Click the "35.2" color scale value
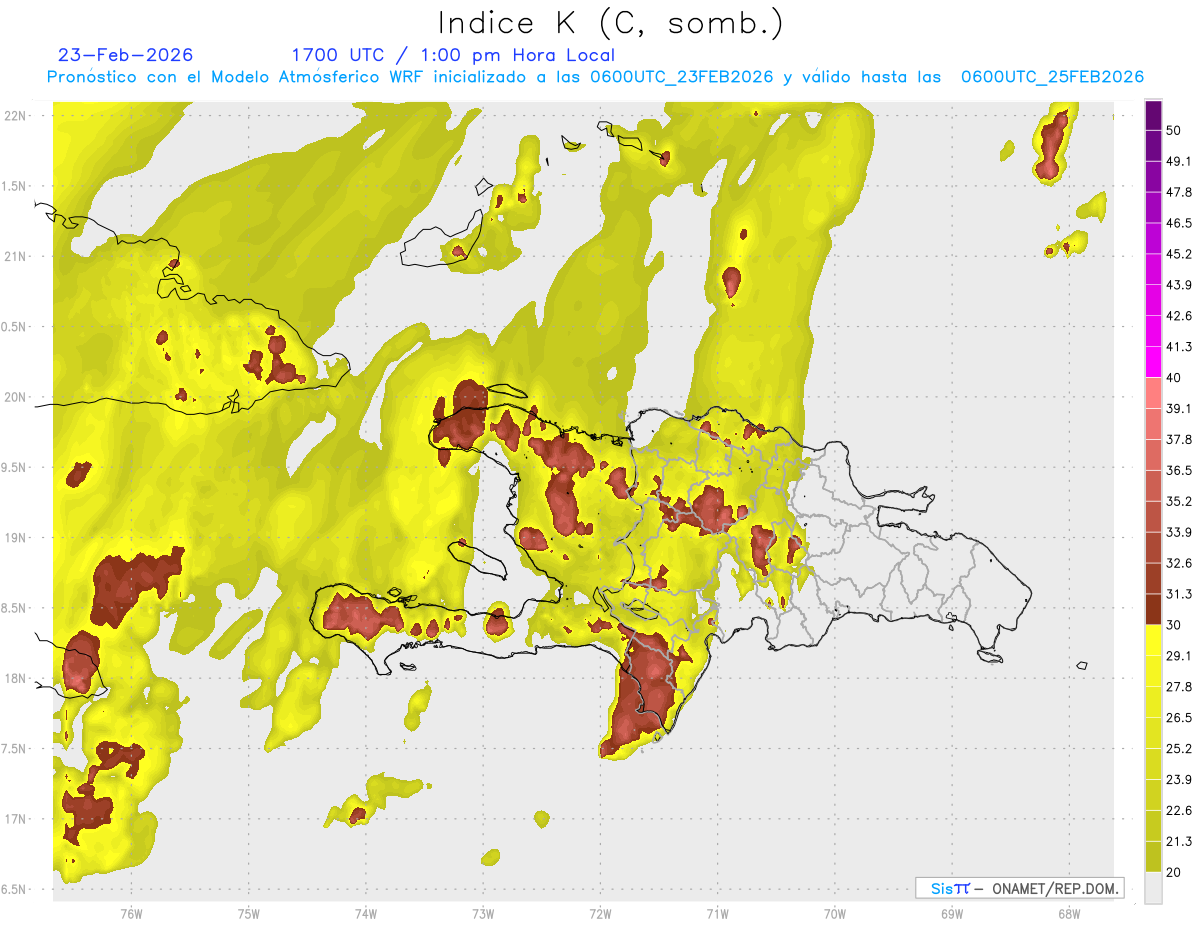This screenshot has width=1200, height=927. 1178,501
